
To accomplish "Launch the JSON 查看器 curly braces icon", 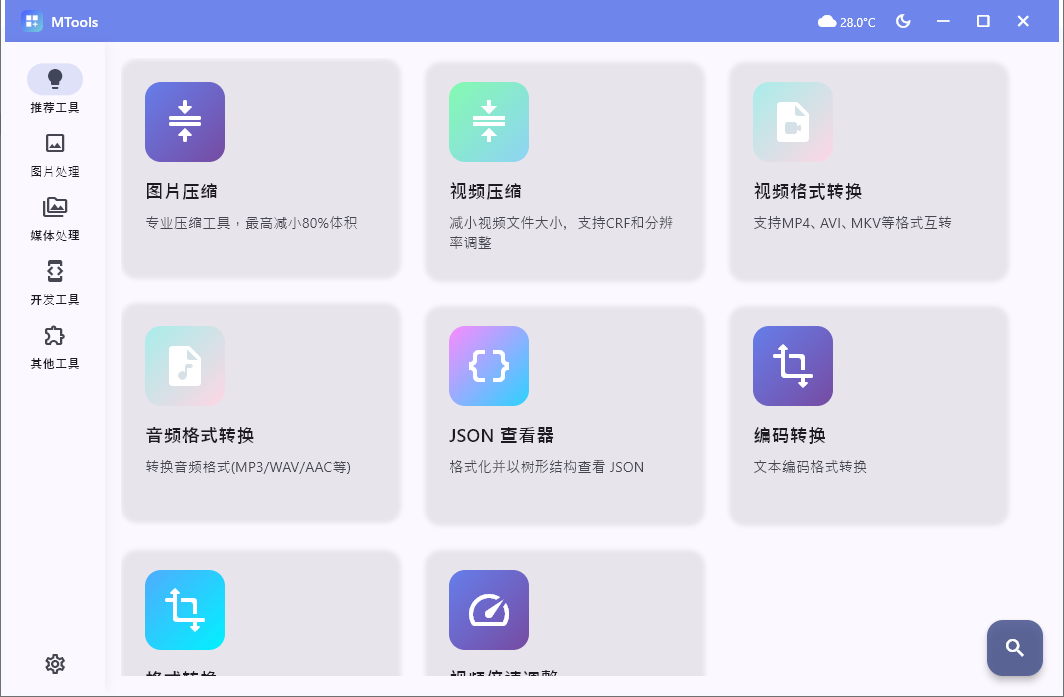I will tap(488, 366).
